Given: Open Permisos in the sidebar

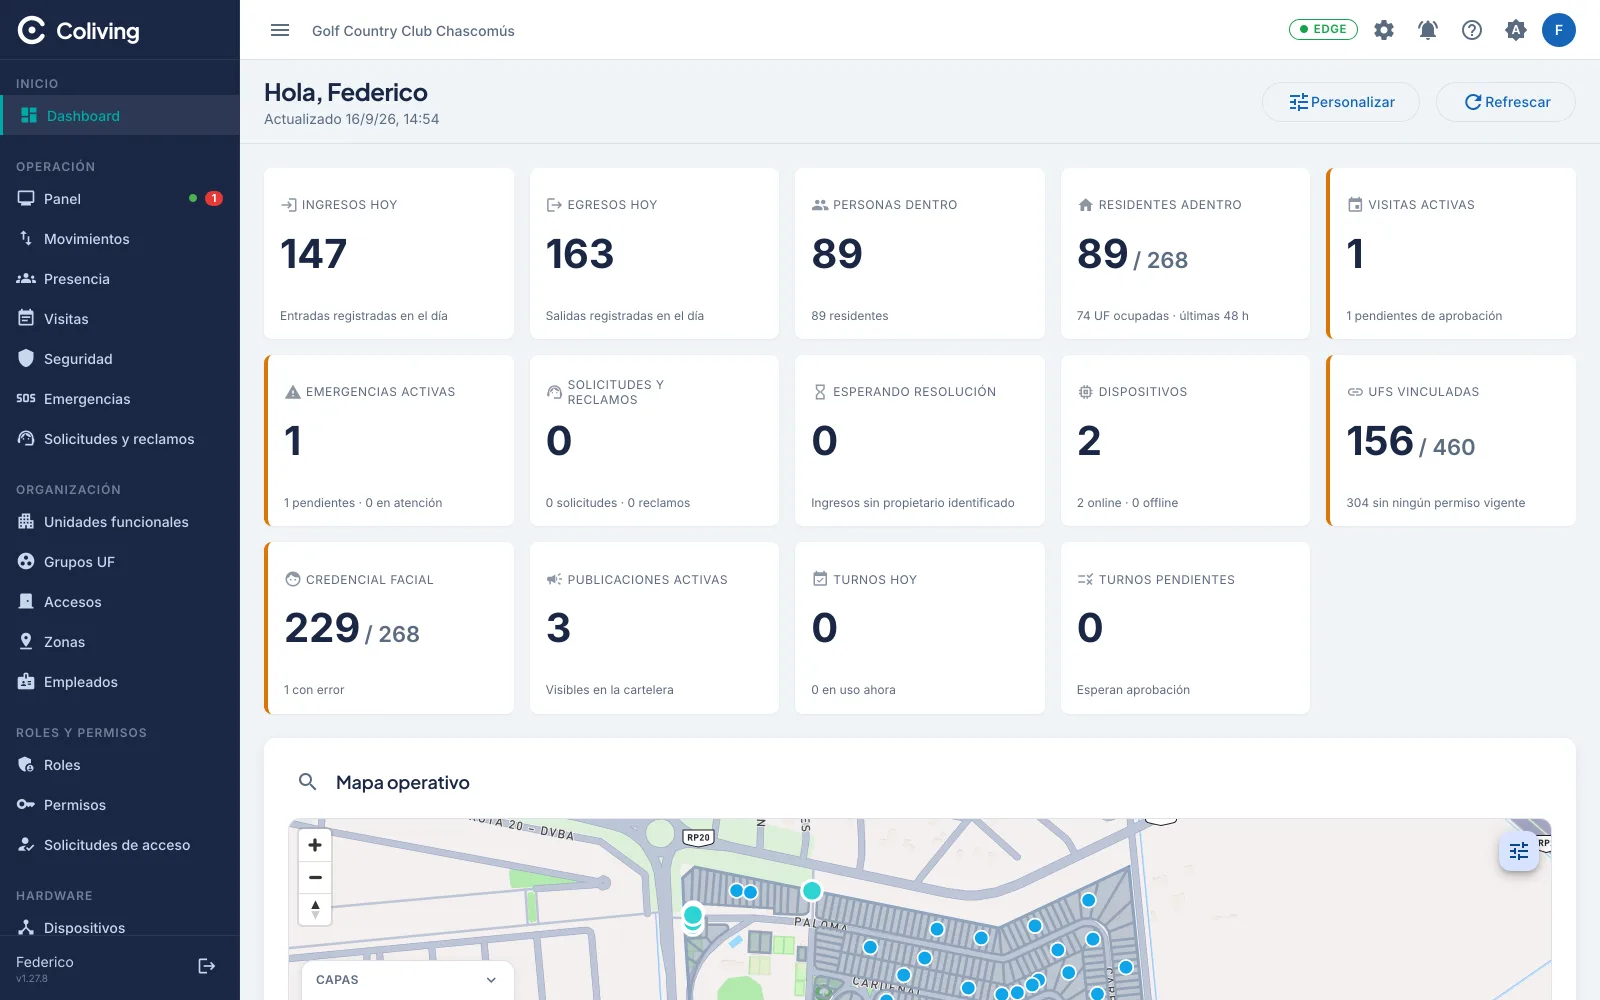Looking at the screenshot, I should [x=120, y=805].
